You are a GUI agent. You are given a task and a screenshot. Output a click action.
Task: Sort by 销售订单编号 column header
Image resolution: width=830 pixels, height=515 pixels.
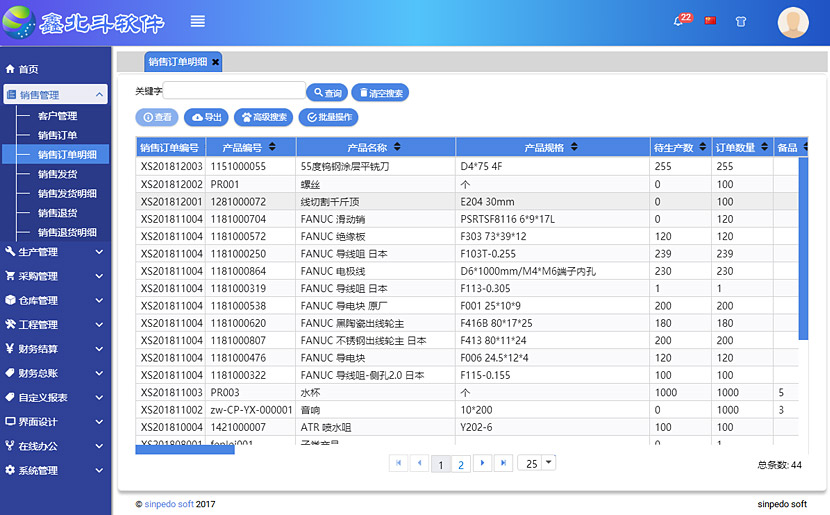pyautogui.click(x=170, y=147)
